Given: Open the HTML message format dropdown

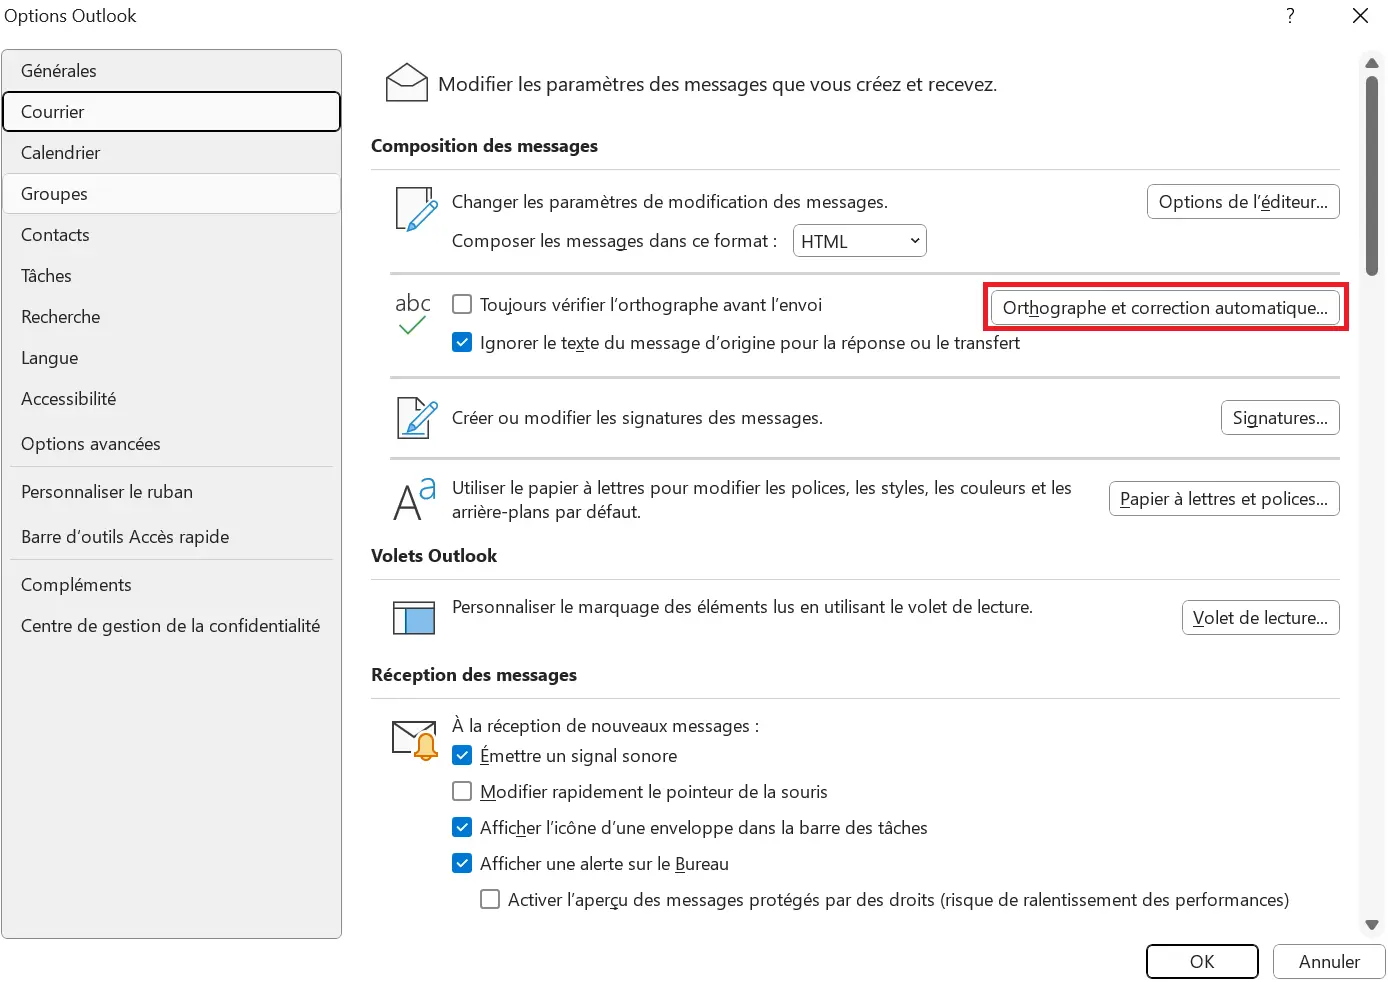Looking at the screenshot, I should 860,241.
